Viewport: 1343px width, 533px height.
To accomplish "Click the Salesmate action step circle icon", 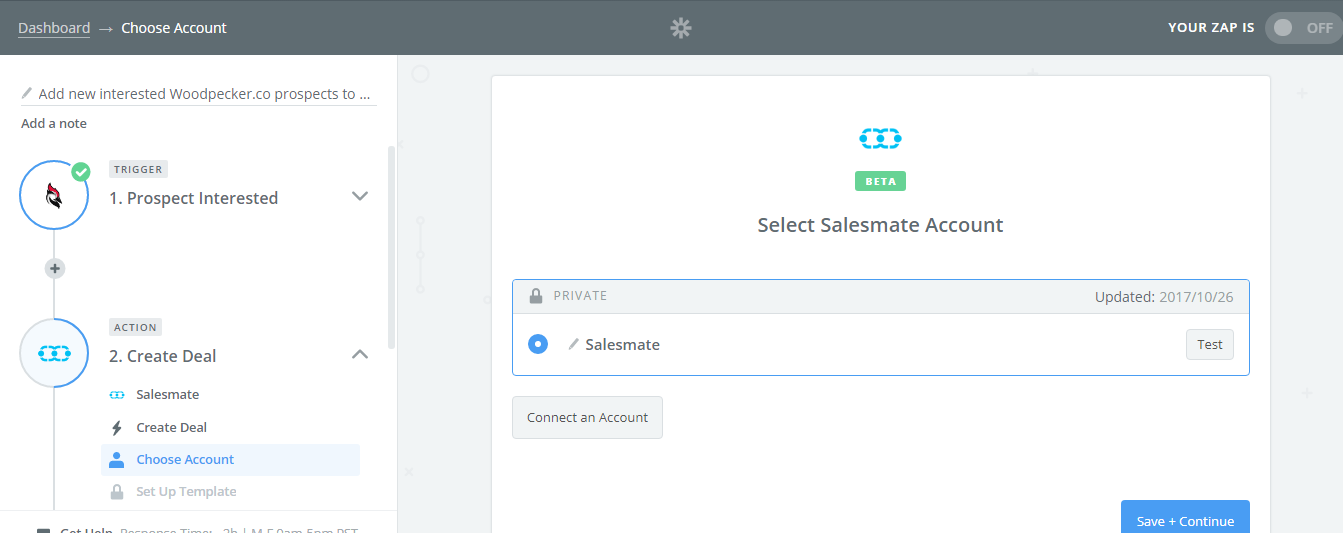I will pos(54,353).
